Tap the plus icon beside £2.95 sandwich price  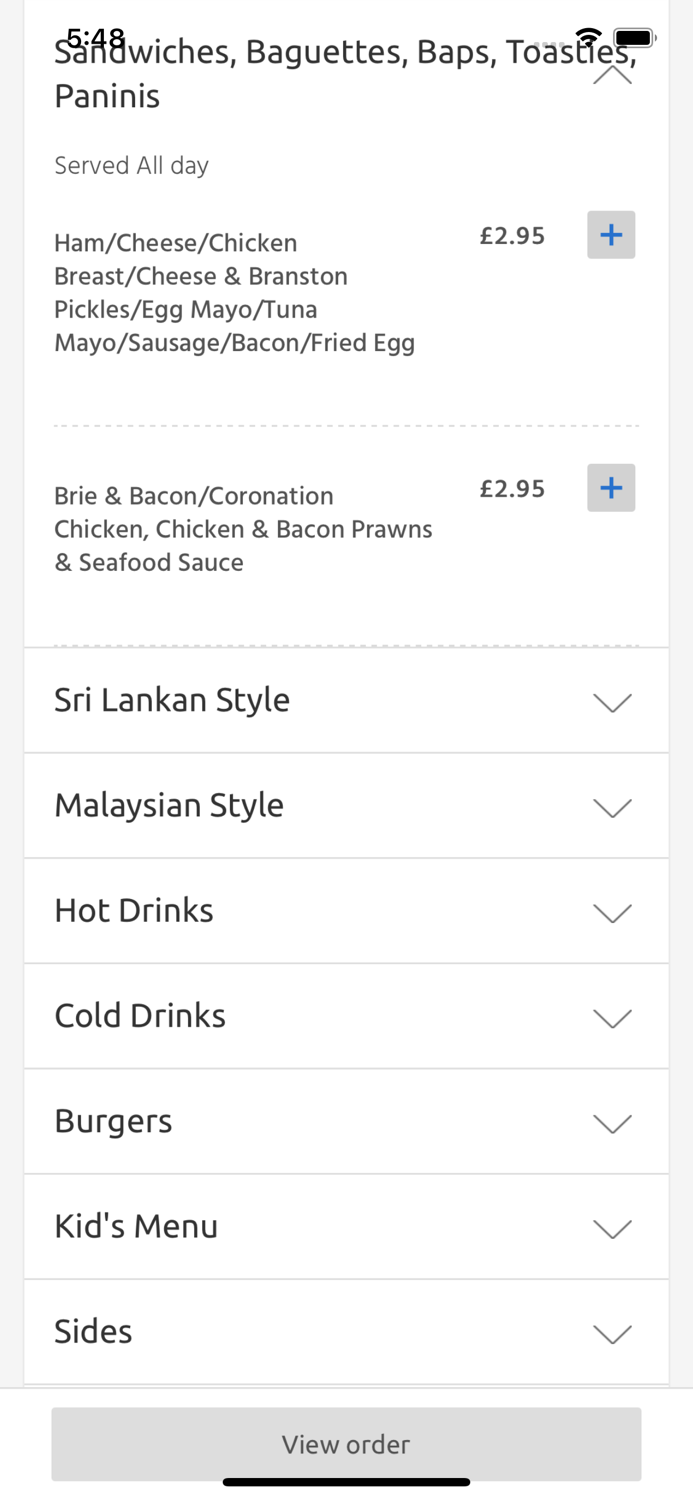(611, 235)
